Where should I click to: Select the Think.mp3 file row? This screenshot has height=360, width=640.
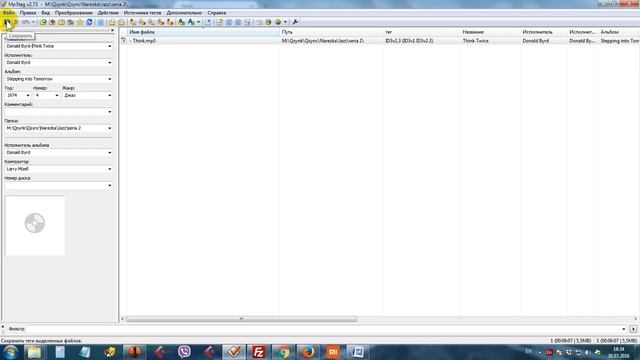click(380, 41)
